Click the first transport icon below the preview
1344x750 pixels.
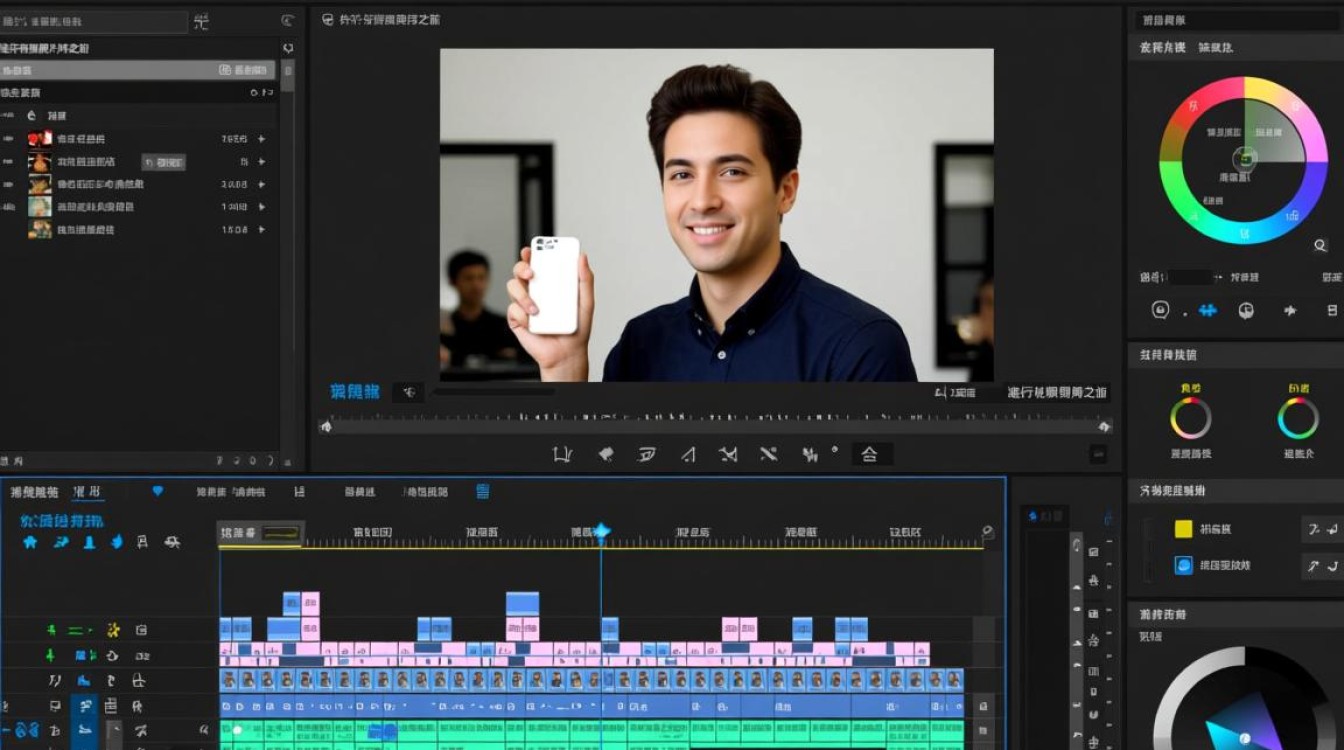(x=562, y=454)
